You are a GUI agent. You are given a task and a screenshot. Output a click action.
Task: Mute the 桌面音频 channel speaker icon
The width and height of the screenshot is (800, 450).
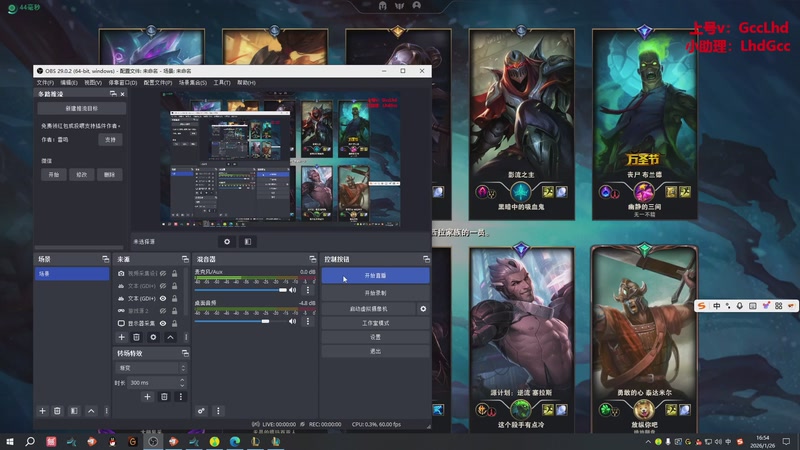(x=292, y=321)
